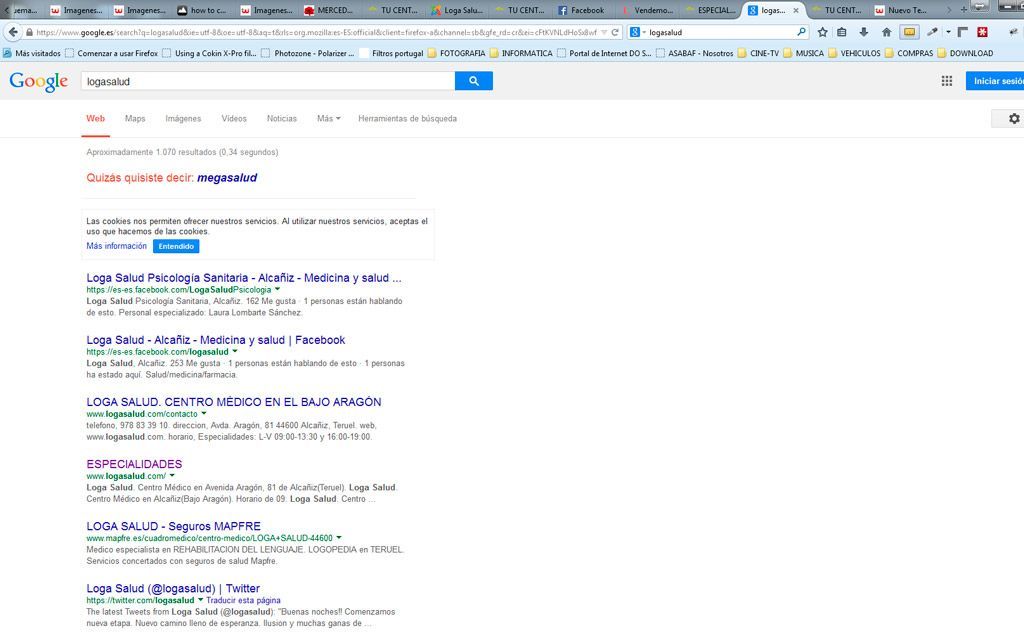1024x639 pixels.
Task: Switch to the Facebook browser tab
Action: (x=581, y=10)
